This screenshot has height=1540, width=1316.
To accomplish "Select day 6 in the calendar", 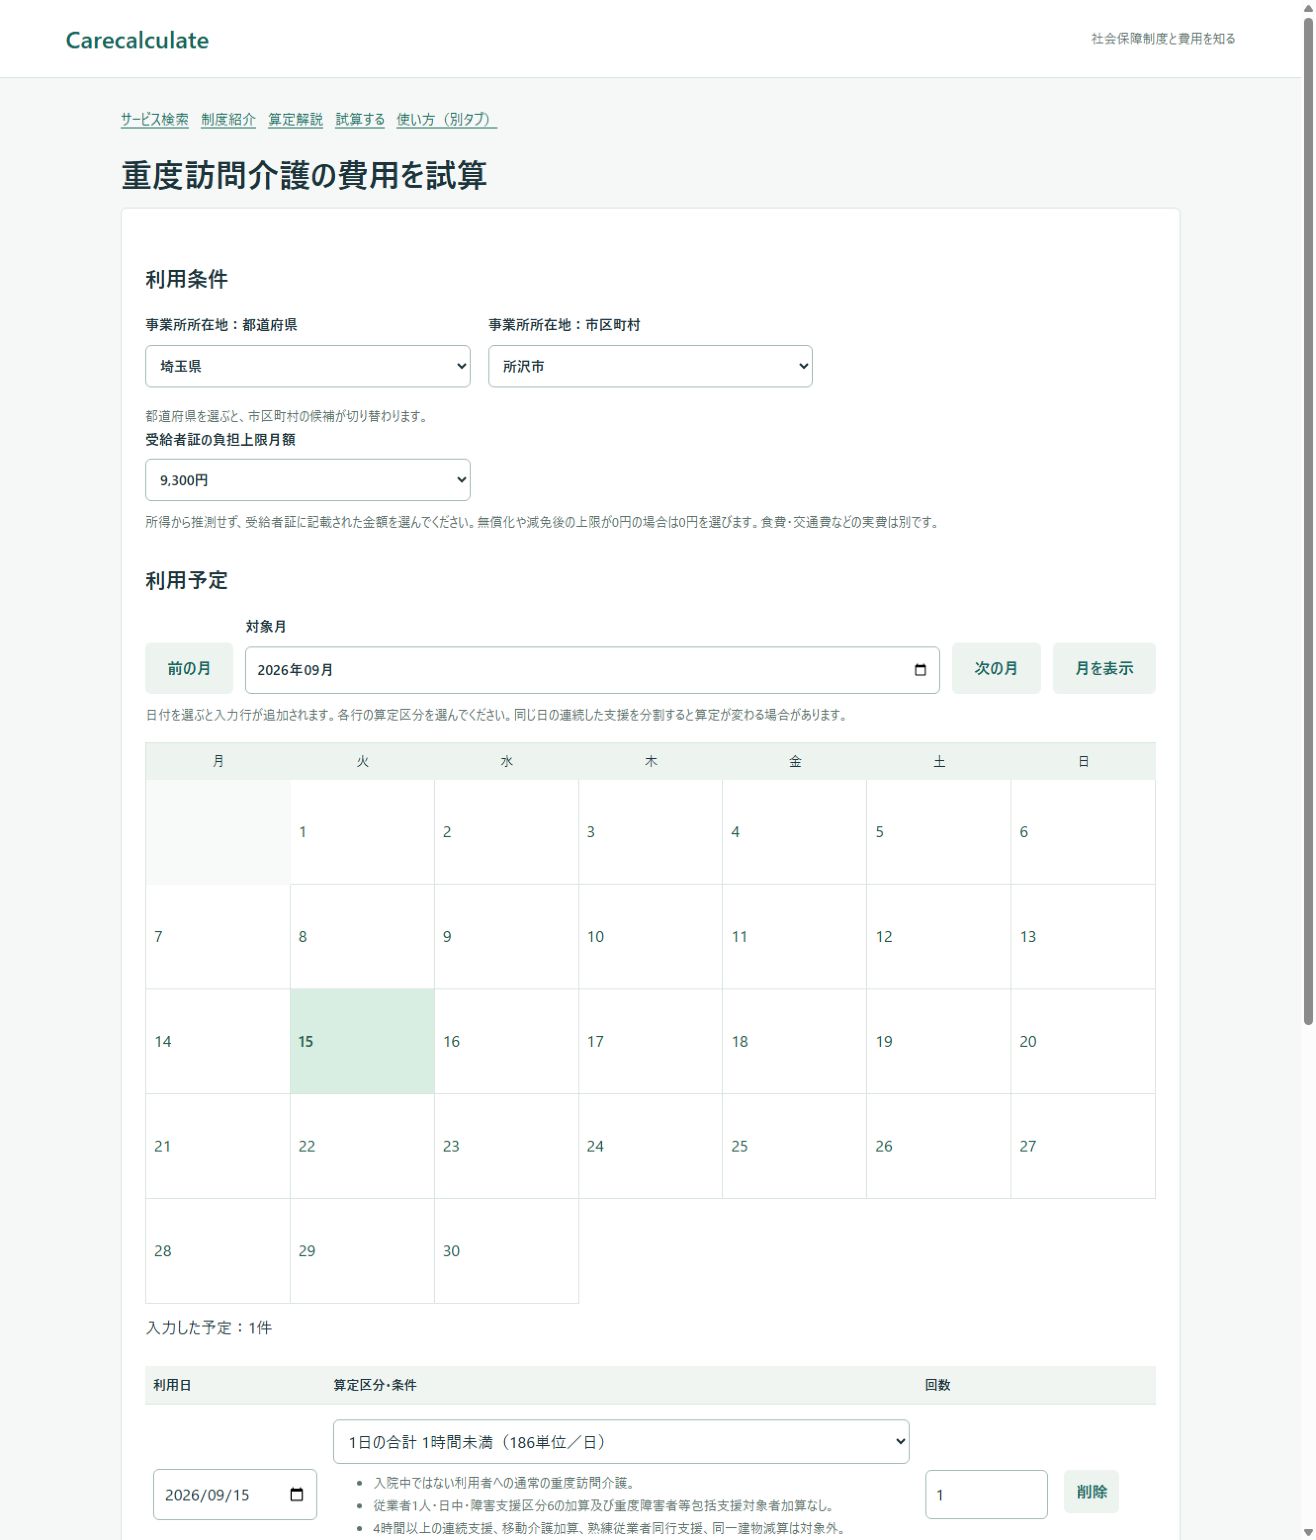I will coord(1083,832).
